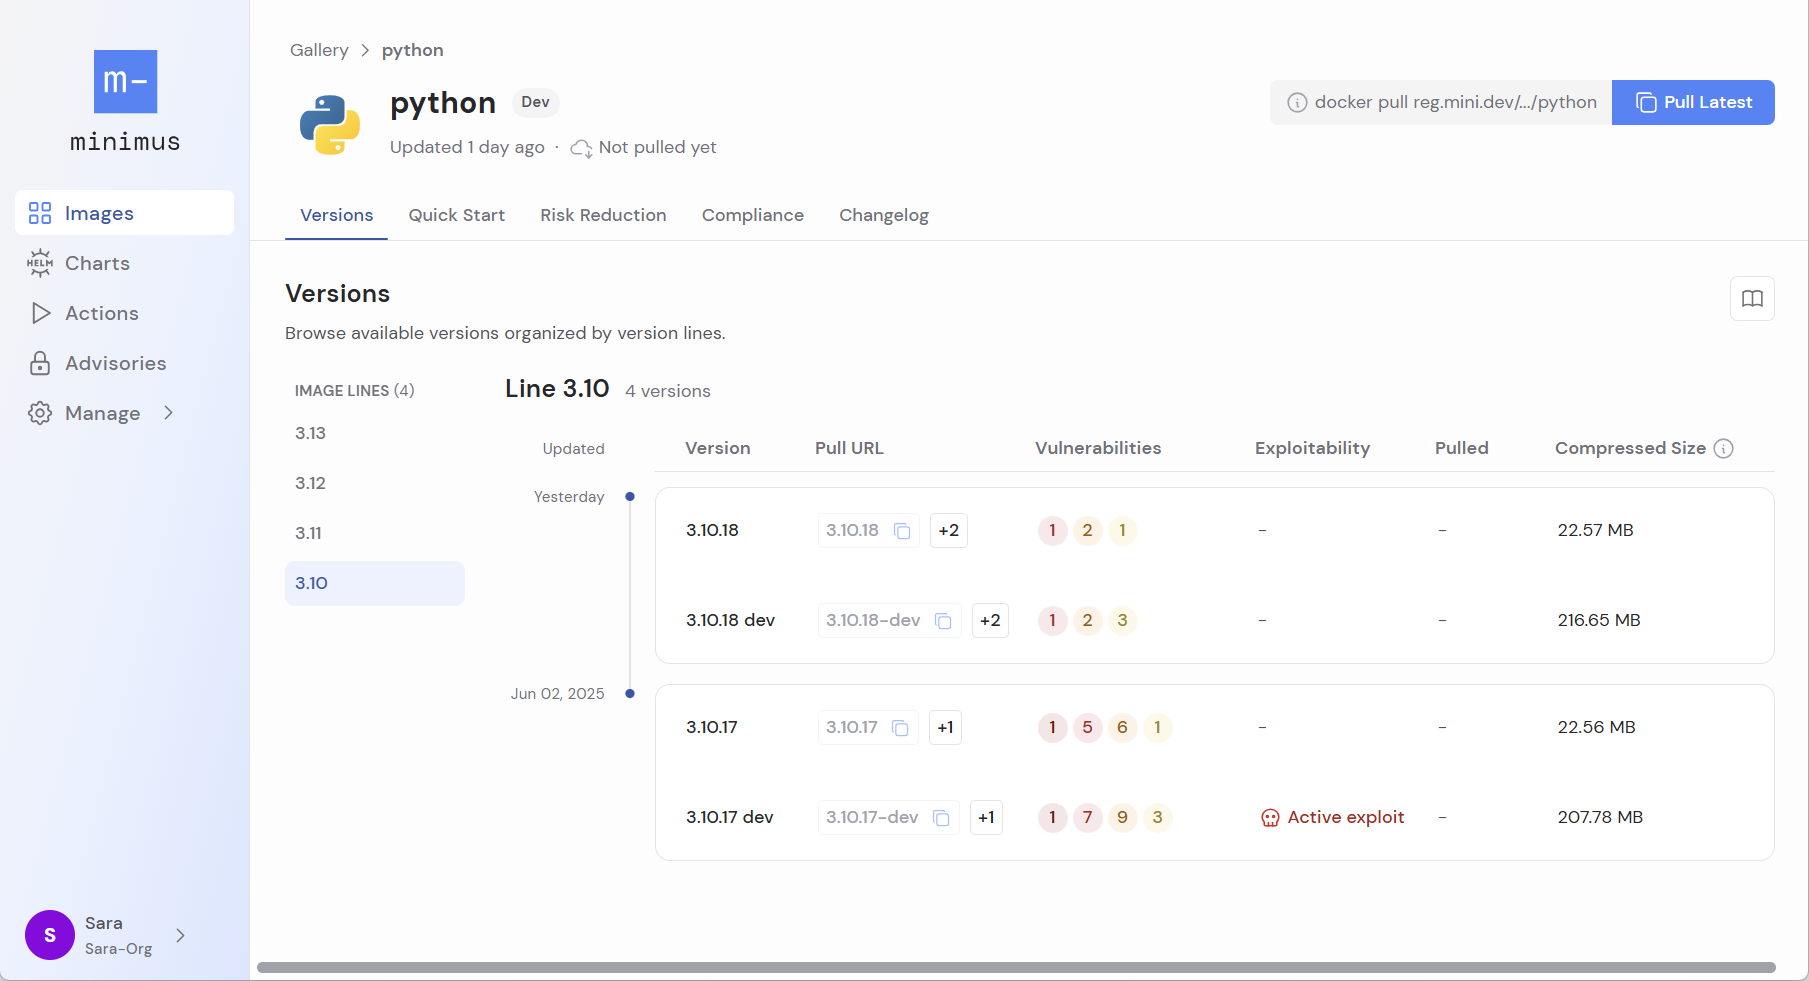Click Active exploit skull icon
The height and width of the screenshot is (981, 1809).
[x=1270, y=818]
